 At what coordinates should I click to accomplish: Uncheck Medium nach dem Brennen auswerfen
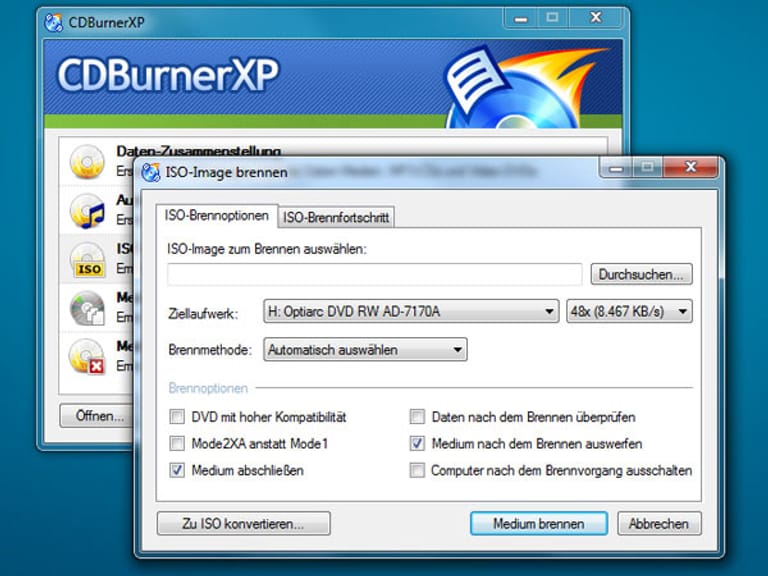point(417,444)
